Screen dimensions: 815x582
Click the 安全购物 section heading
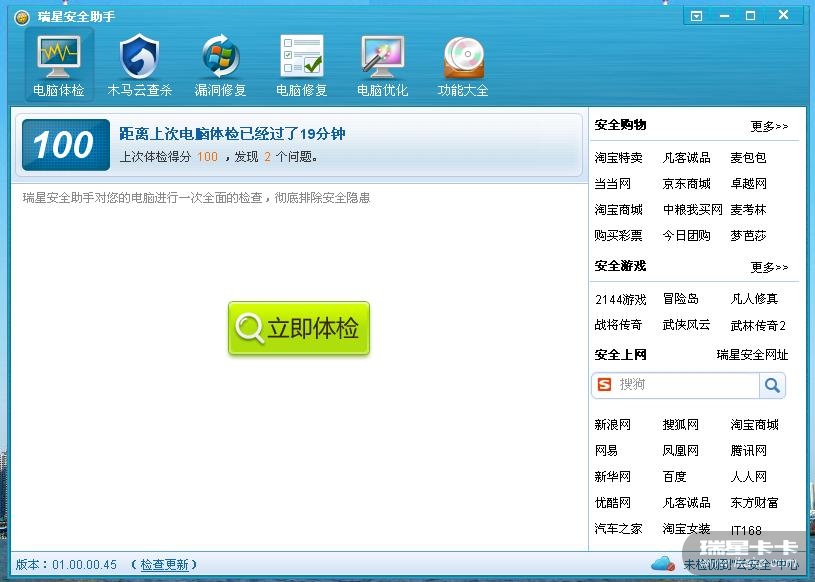620,125
